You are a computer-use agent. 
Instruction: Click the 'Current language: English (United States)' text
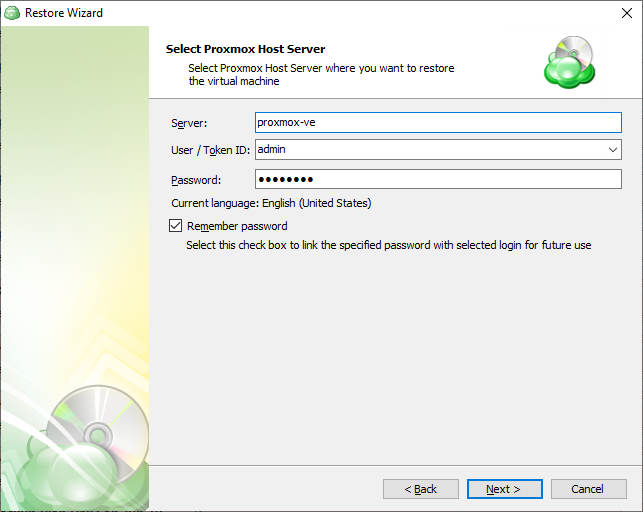click(x=271, y=203)
